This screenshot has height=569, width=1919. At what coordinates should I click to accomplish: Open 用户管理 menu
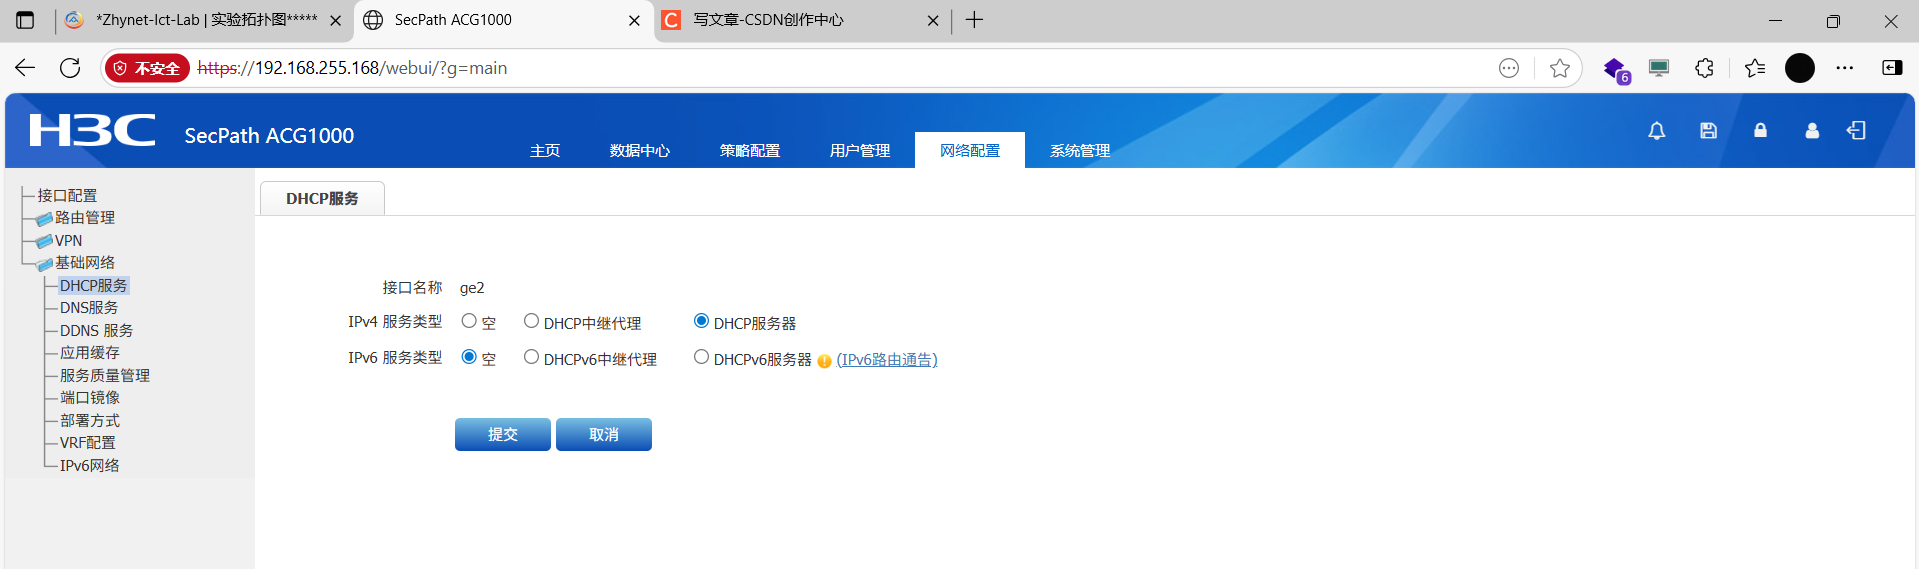[x=860, y=151]
